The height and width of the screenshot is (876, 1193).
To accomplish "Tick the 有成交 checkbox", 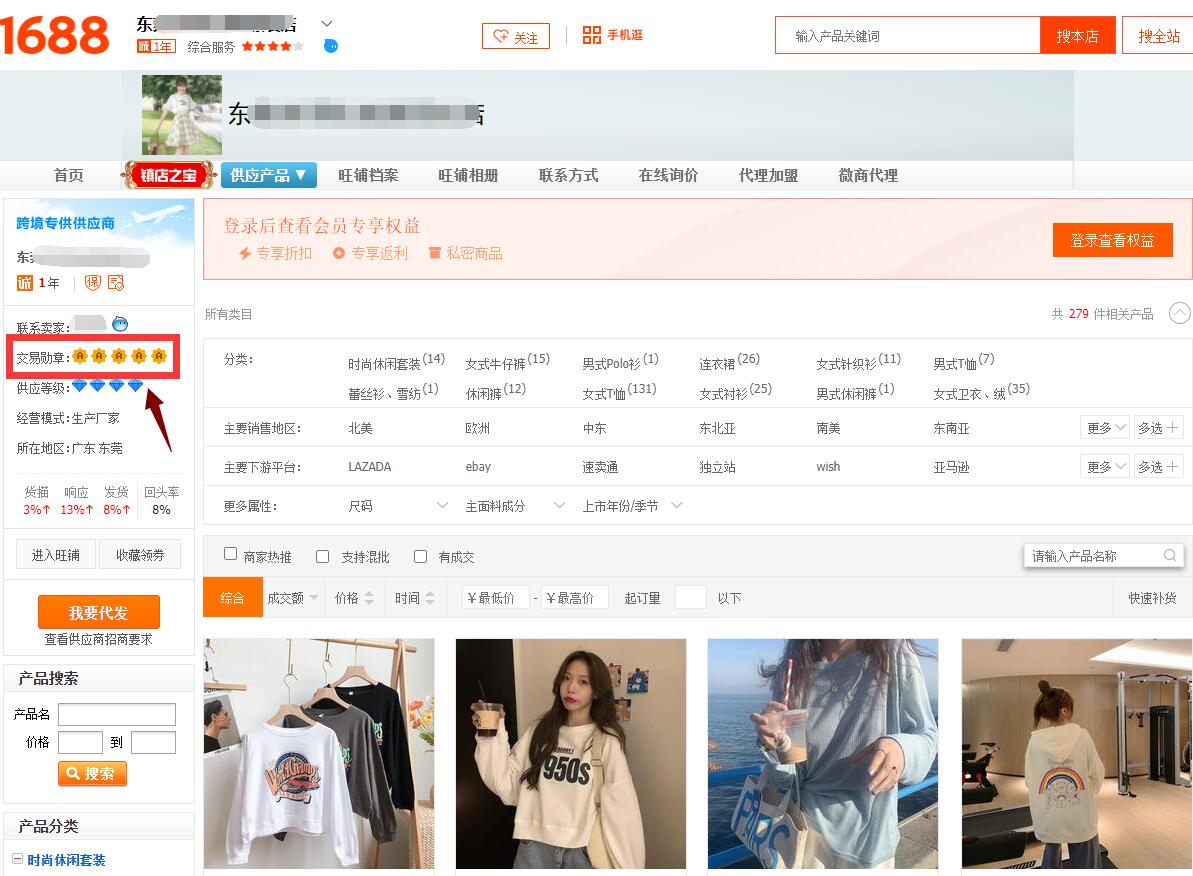I will [420, 556].
